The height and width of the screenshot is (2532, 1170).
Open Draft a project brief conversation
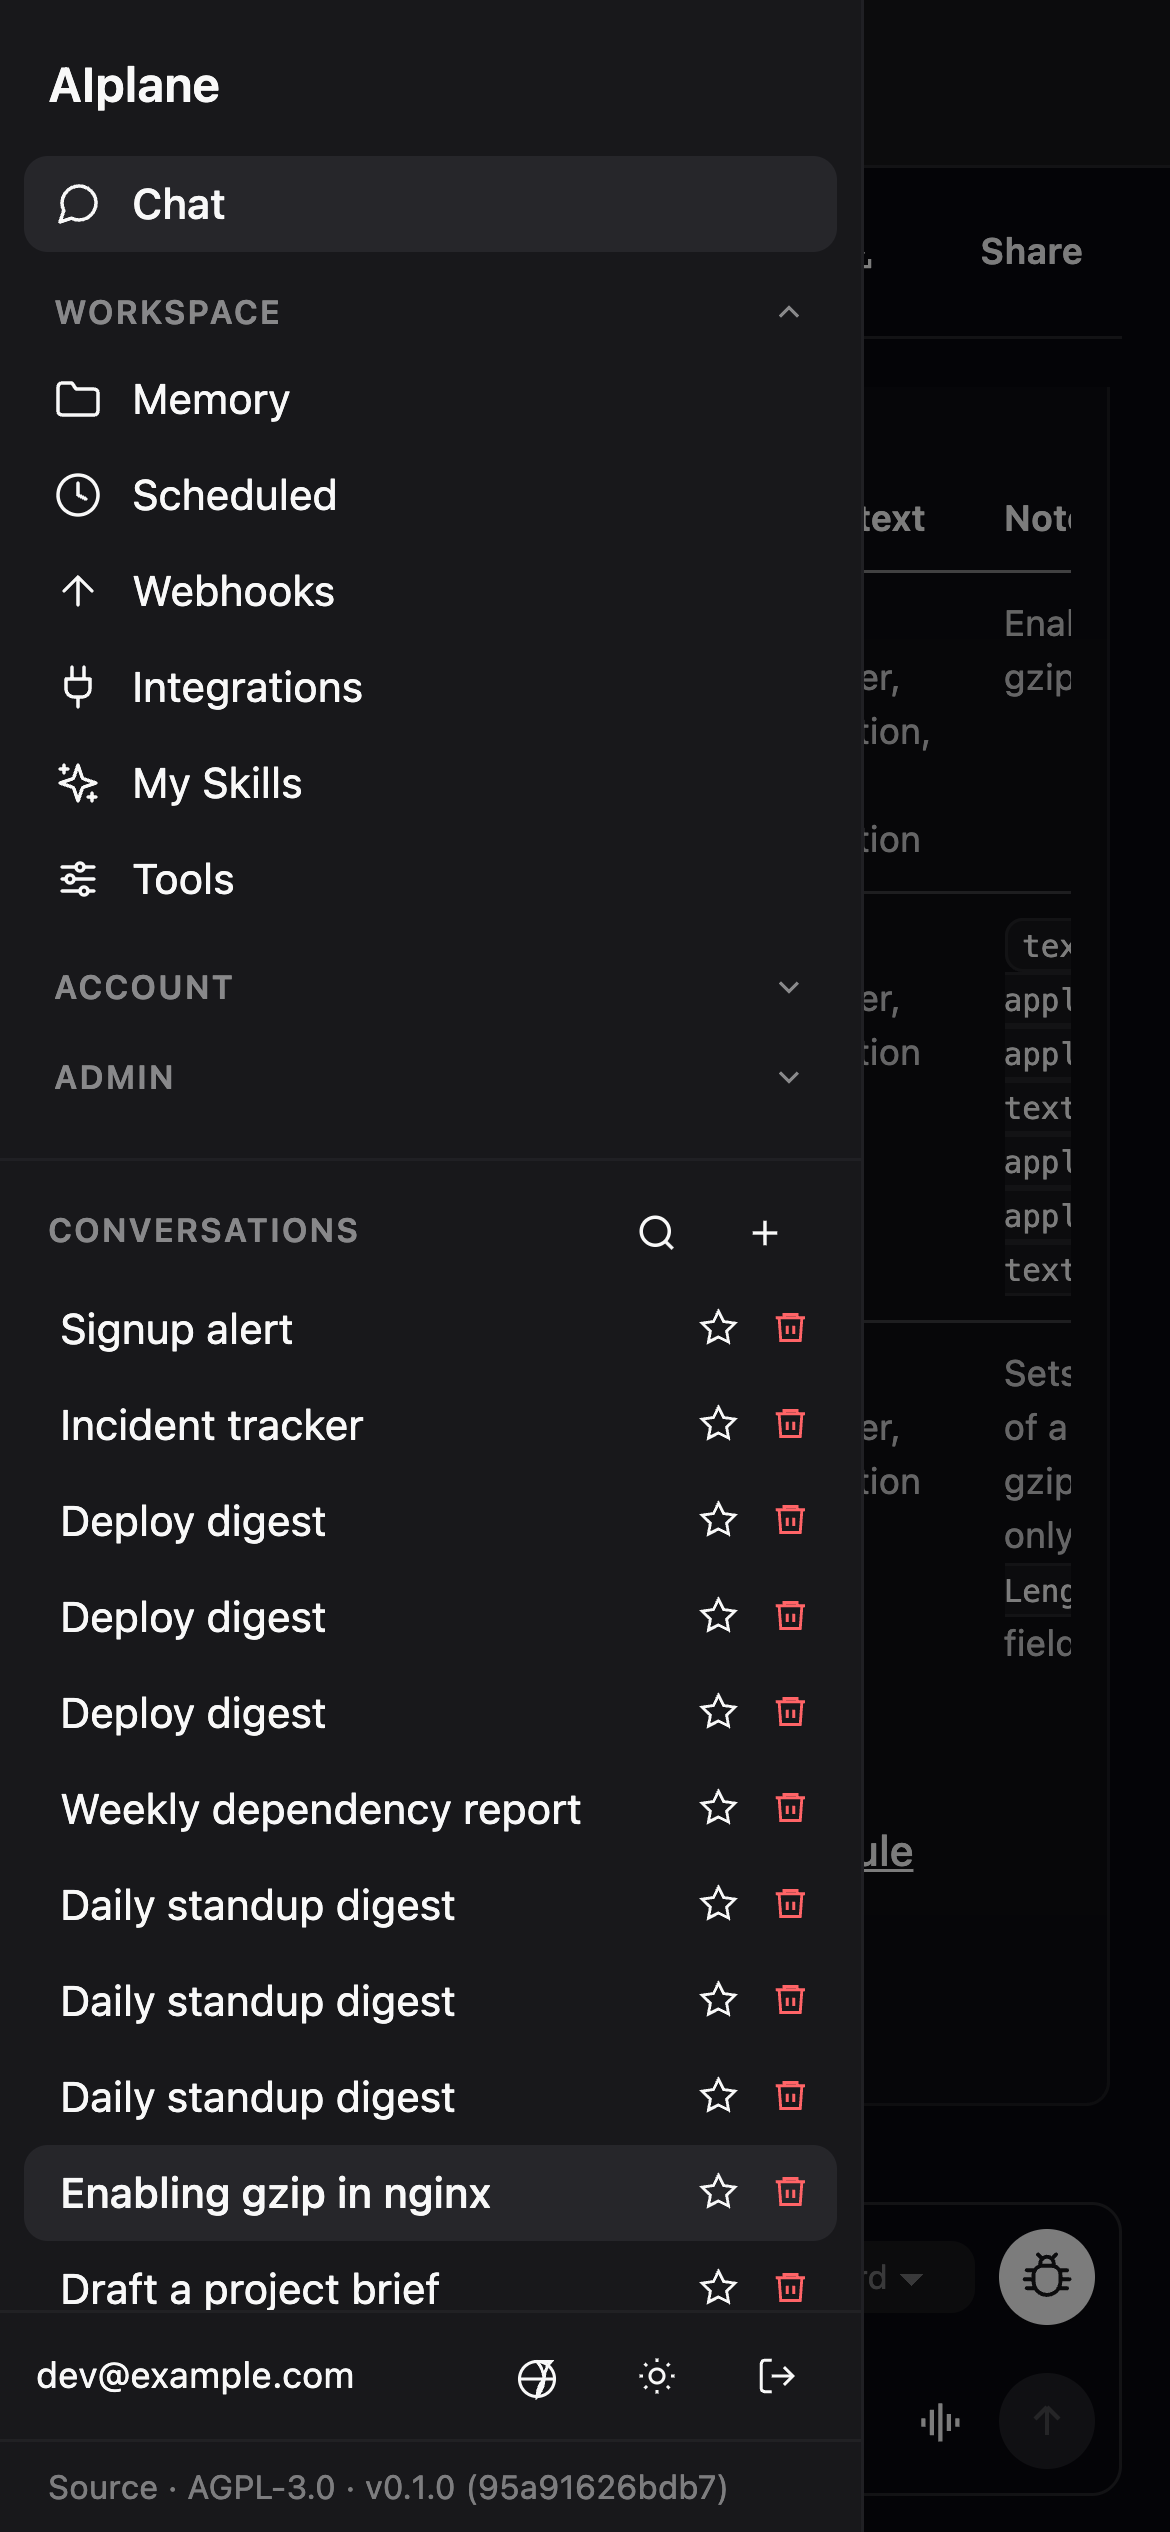pyautogui.click(x=249, y=2289)
